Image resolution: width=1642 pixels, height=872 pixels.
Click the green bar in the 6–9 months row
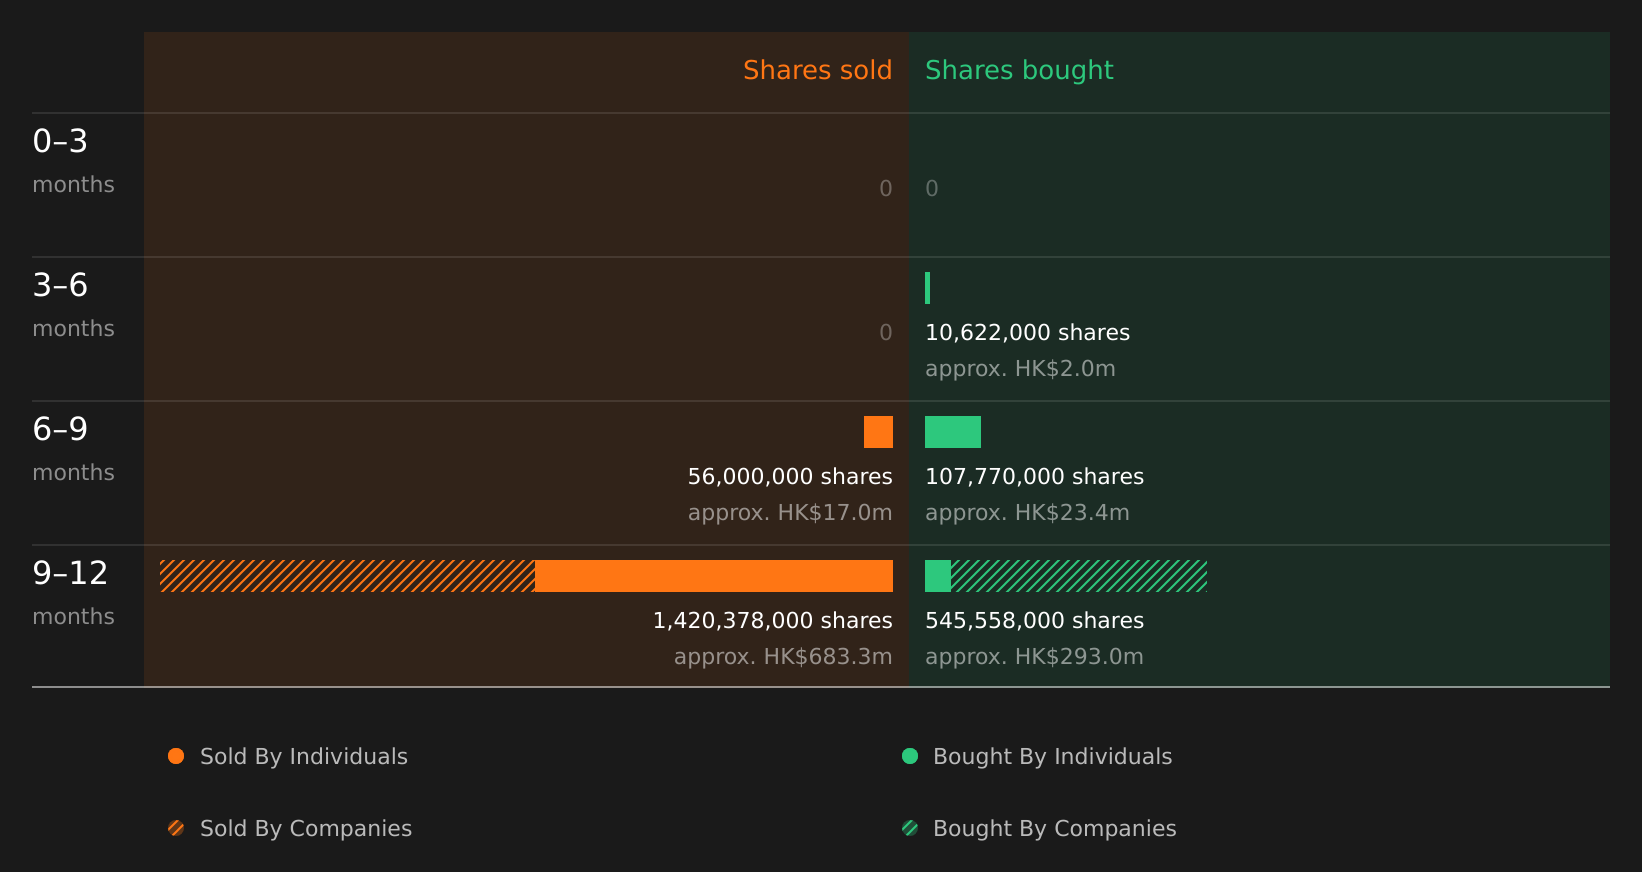pos(953,432)
